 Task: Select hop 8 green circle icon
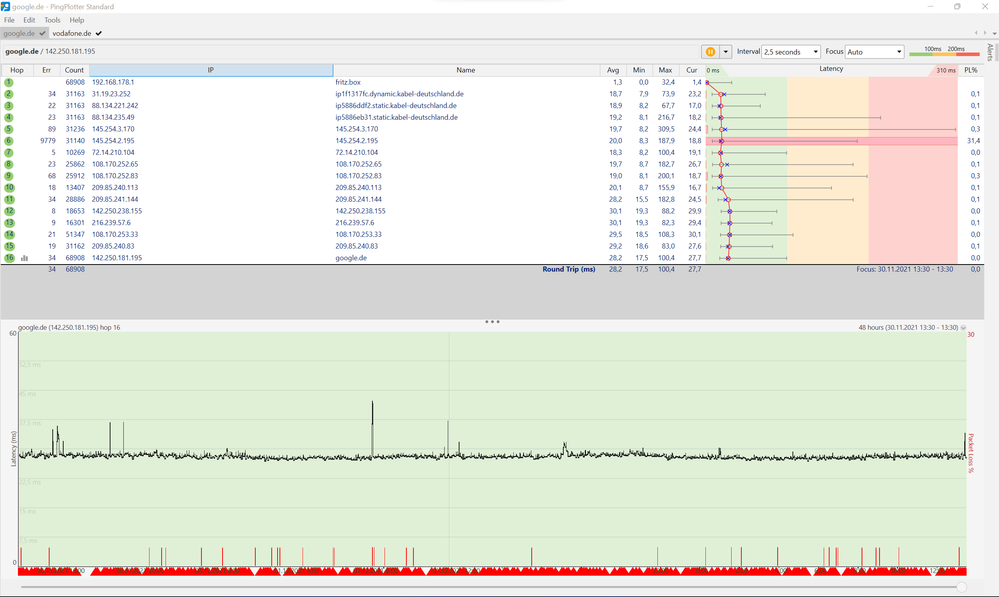tap(9, 164)
